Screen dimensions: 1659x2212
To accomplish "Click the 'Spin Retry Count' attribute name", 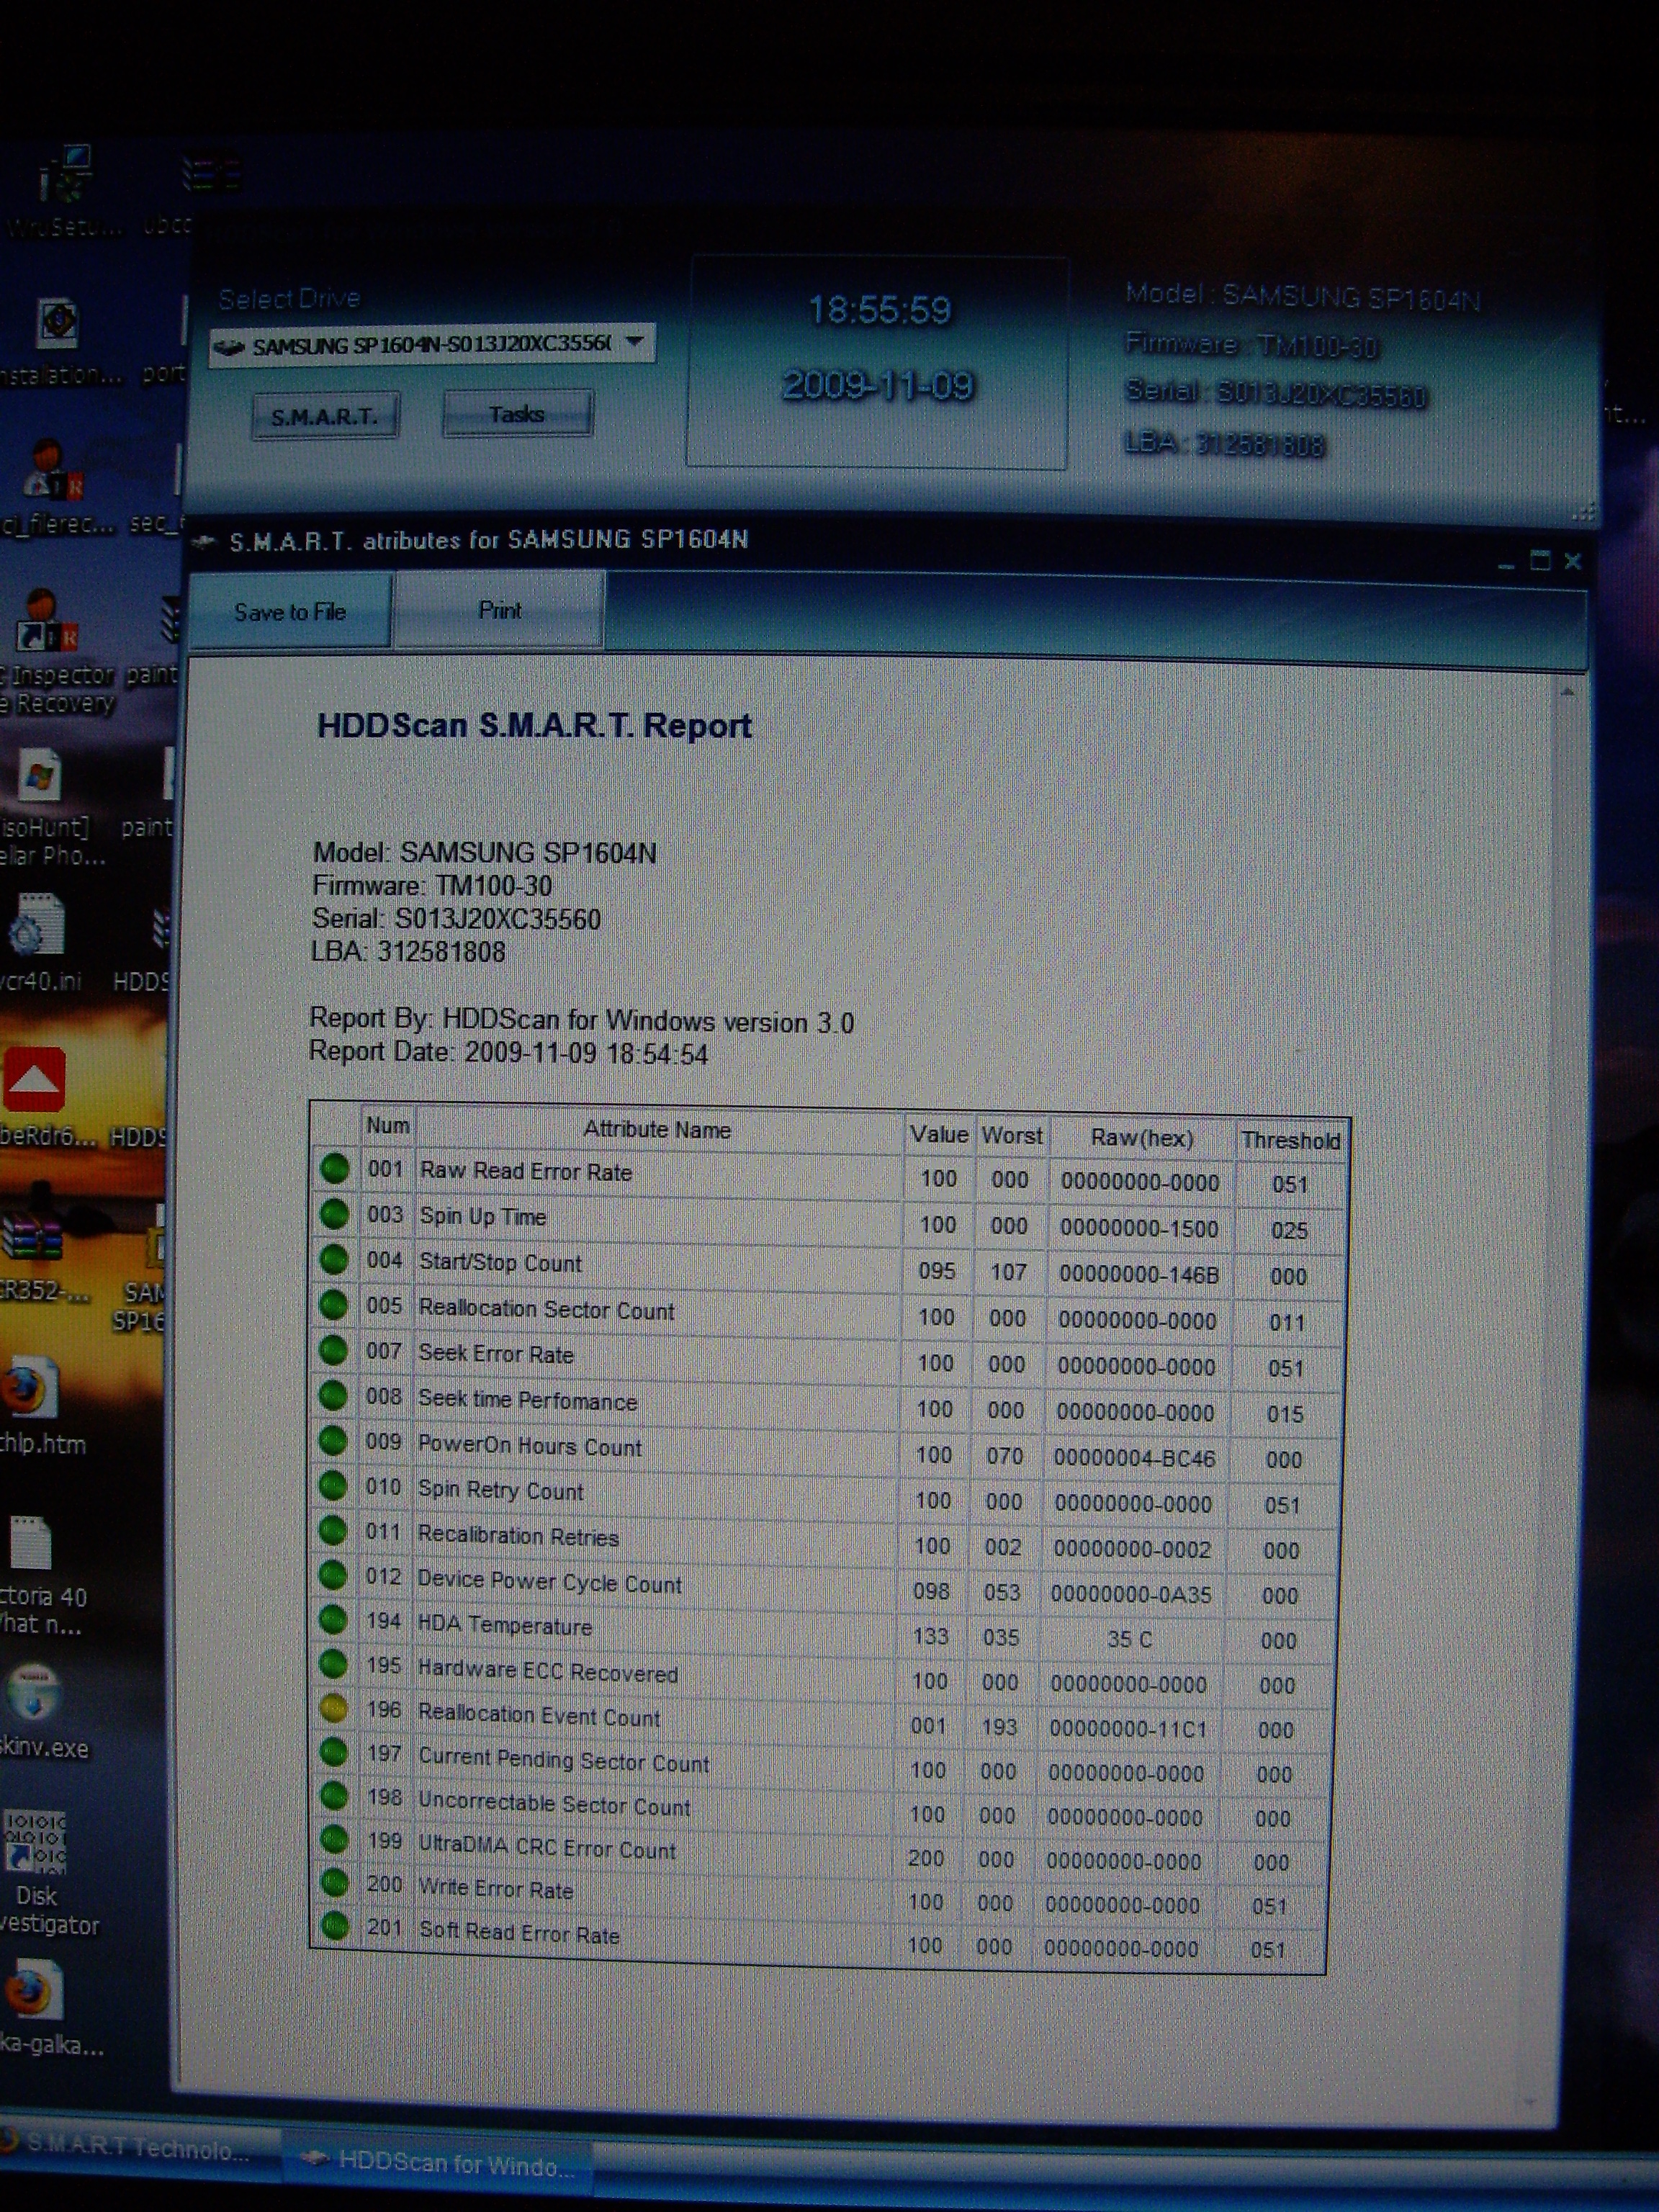I will pyautogui.click(x=500, y=1490).
